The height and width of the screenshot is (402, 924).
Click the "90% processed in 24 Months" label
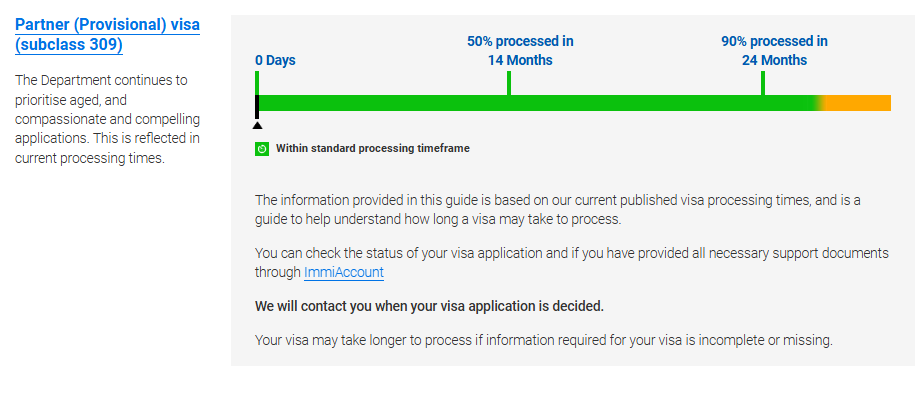coord(774,51)
